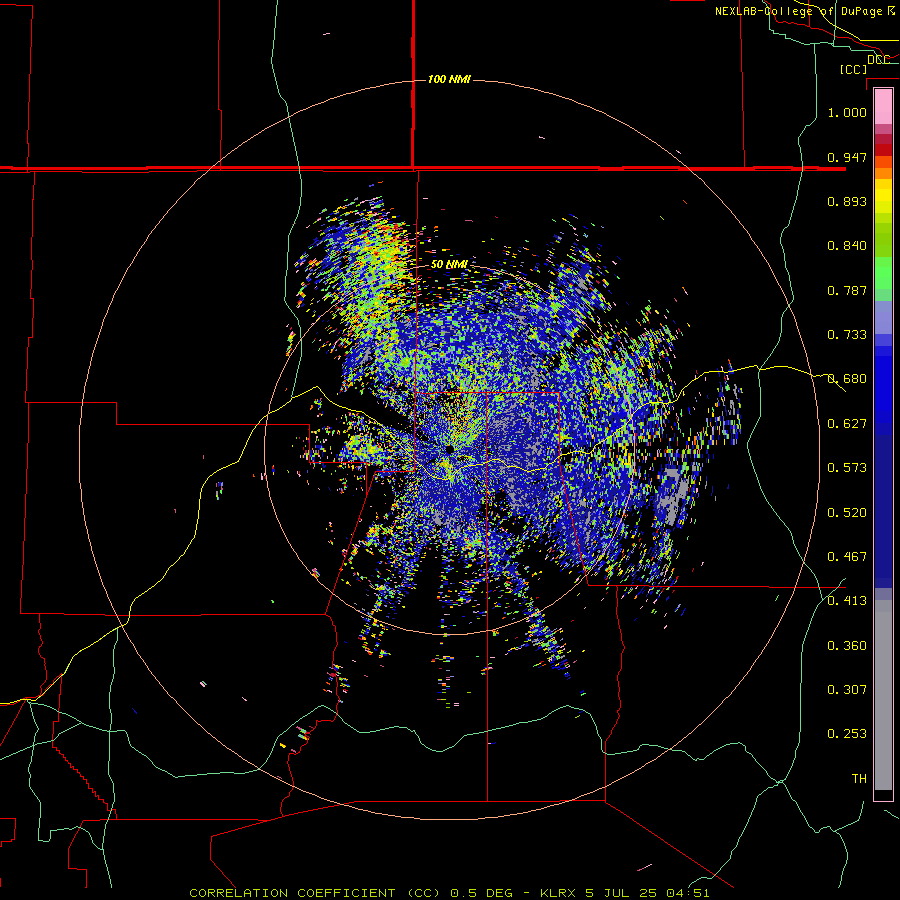Click the 0.520 scale value
Viewport: 900px width, 900px height.
click(x=847, y=513)
